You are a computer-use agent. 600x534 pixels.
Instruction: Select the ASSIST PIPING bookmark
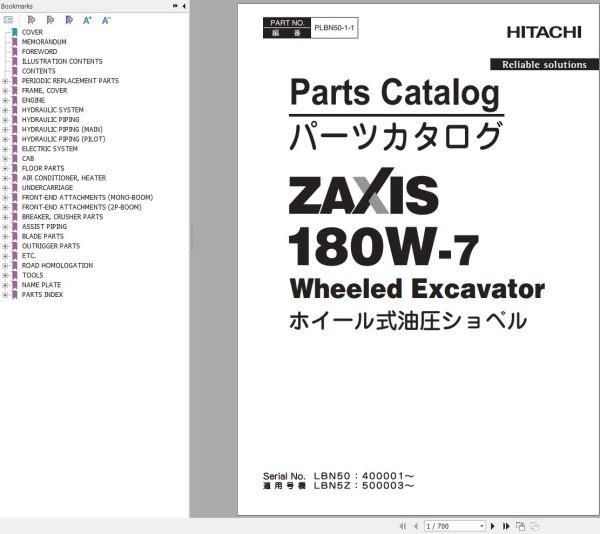pyautogui.click(x=44, y=226)
